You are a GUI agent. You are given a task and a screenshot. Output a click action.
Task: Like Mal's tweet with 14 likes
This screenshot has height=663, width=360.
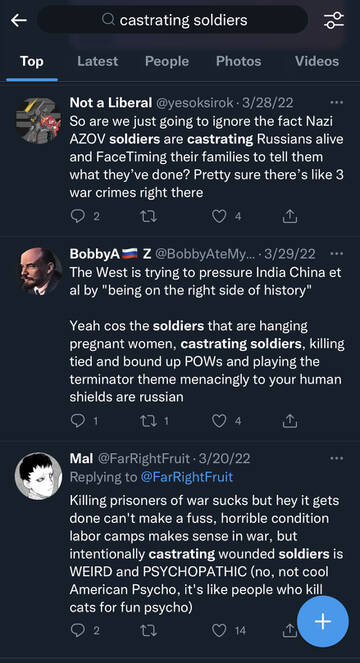(x=219, y=631)
